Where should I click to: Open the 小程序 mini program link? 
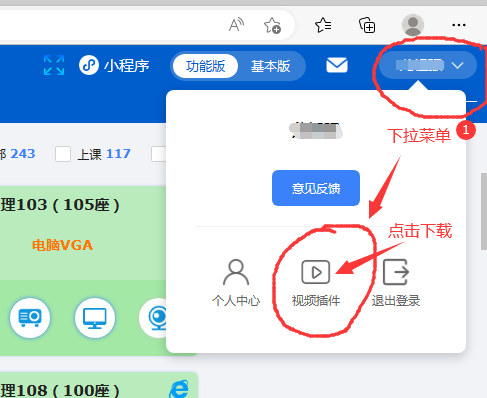click(114, 65)
